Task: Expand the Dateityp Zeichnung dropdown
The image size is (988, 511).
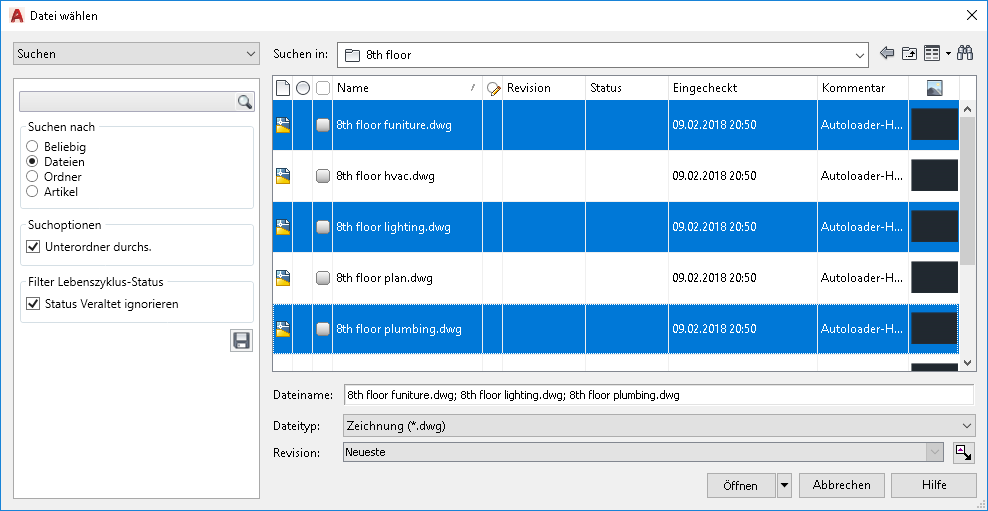Action: (659, 426)
